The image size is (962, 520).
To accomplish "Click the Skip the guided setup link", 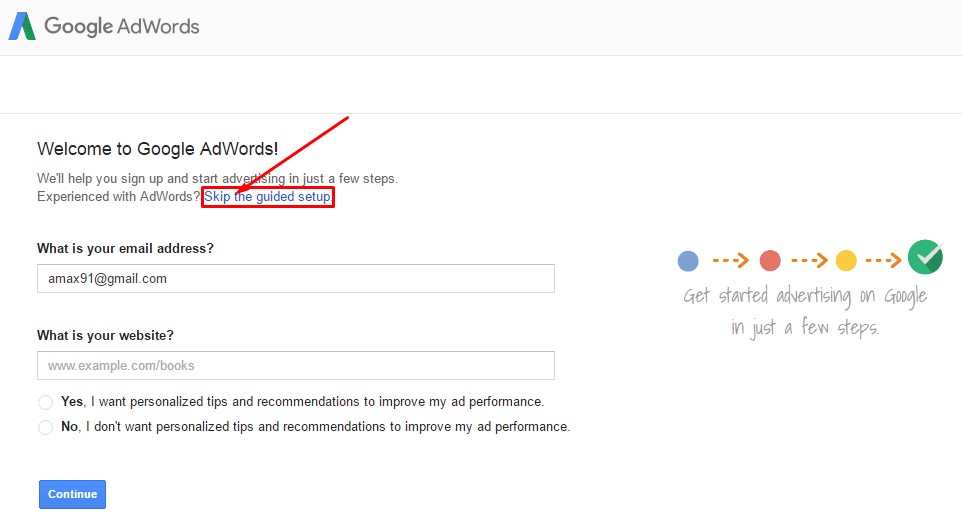I will click(x=268, y=197).
